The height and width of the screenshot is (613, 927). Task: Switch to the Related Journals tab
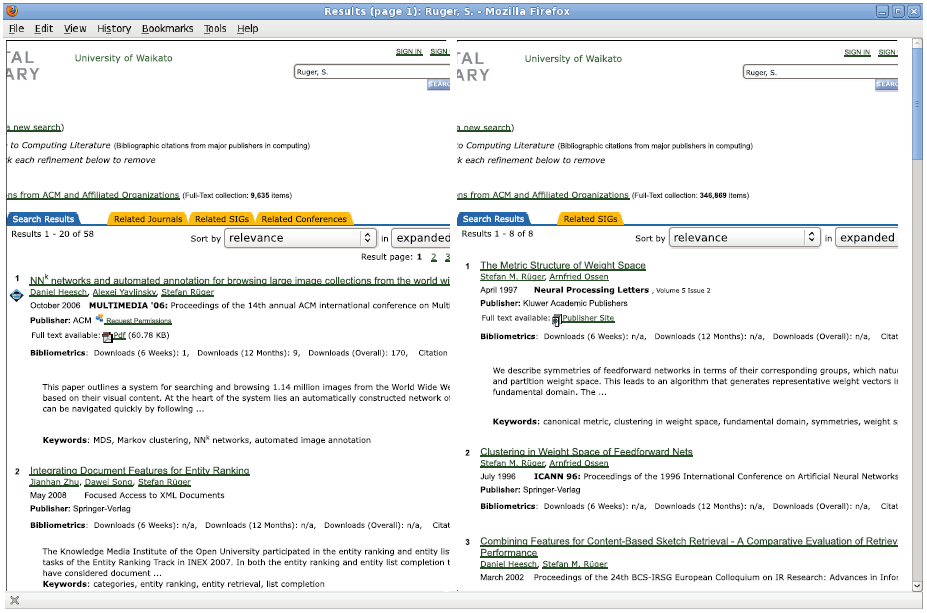[x=148, y=219]
